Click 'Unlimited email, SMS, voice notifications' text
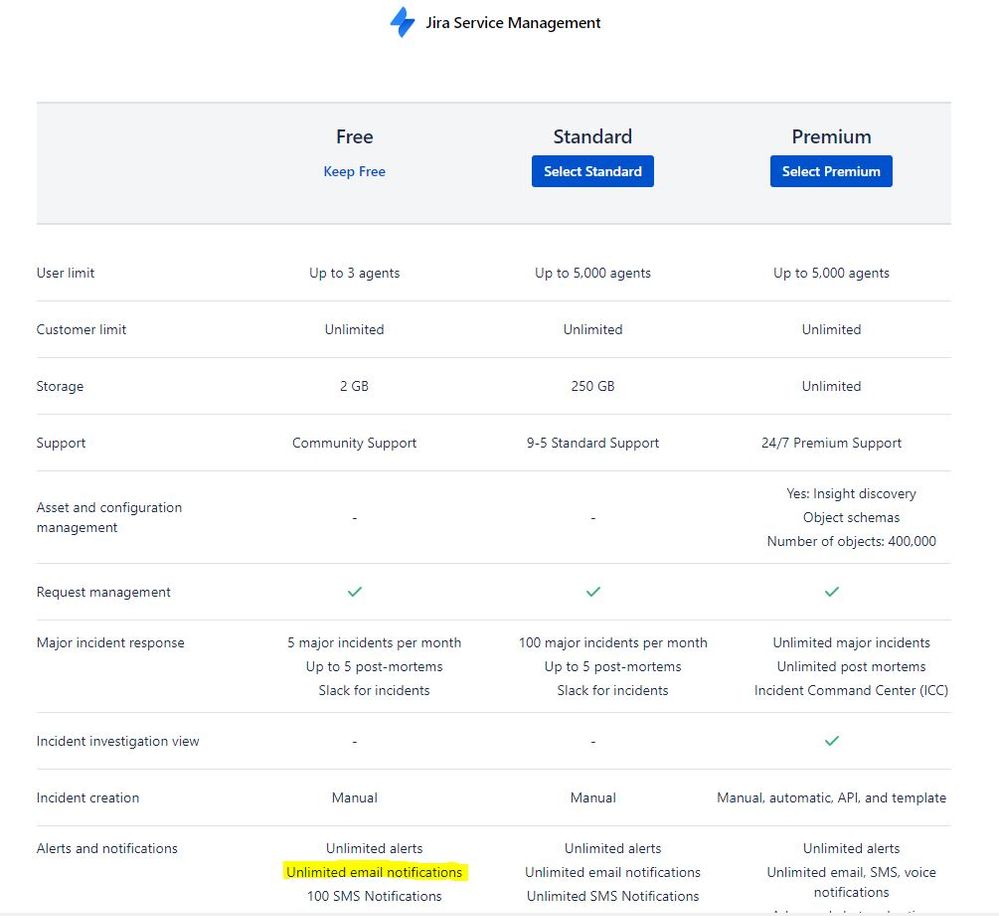 [x=851, y=882]
